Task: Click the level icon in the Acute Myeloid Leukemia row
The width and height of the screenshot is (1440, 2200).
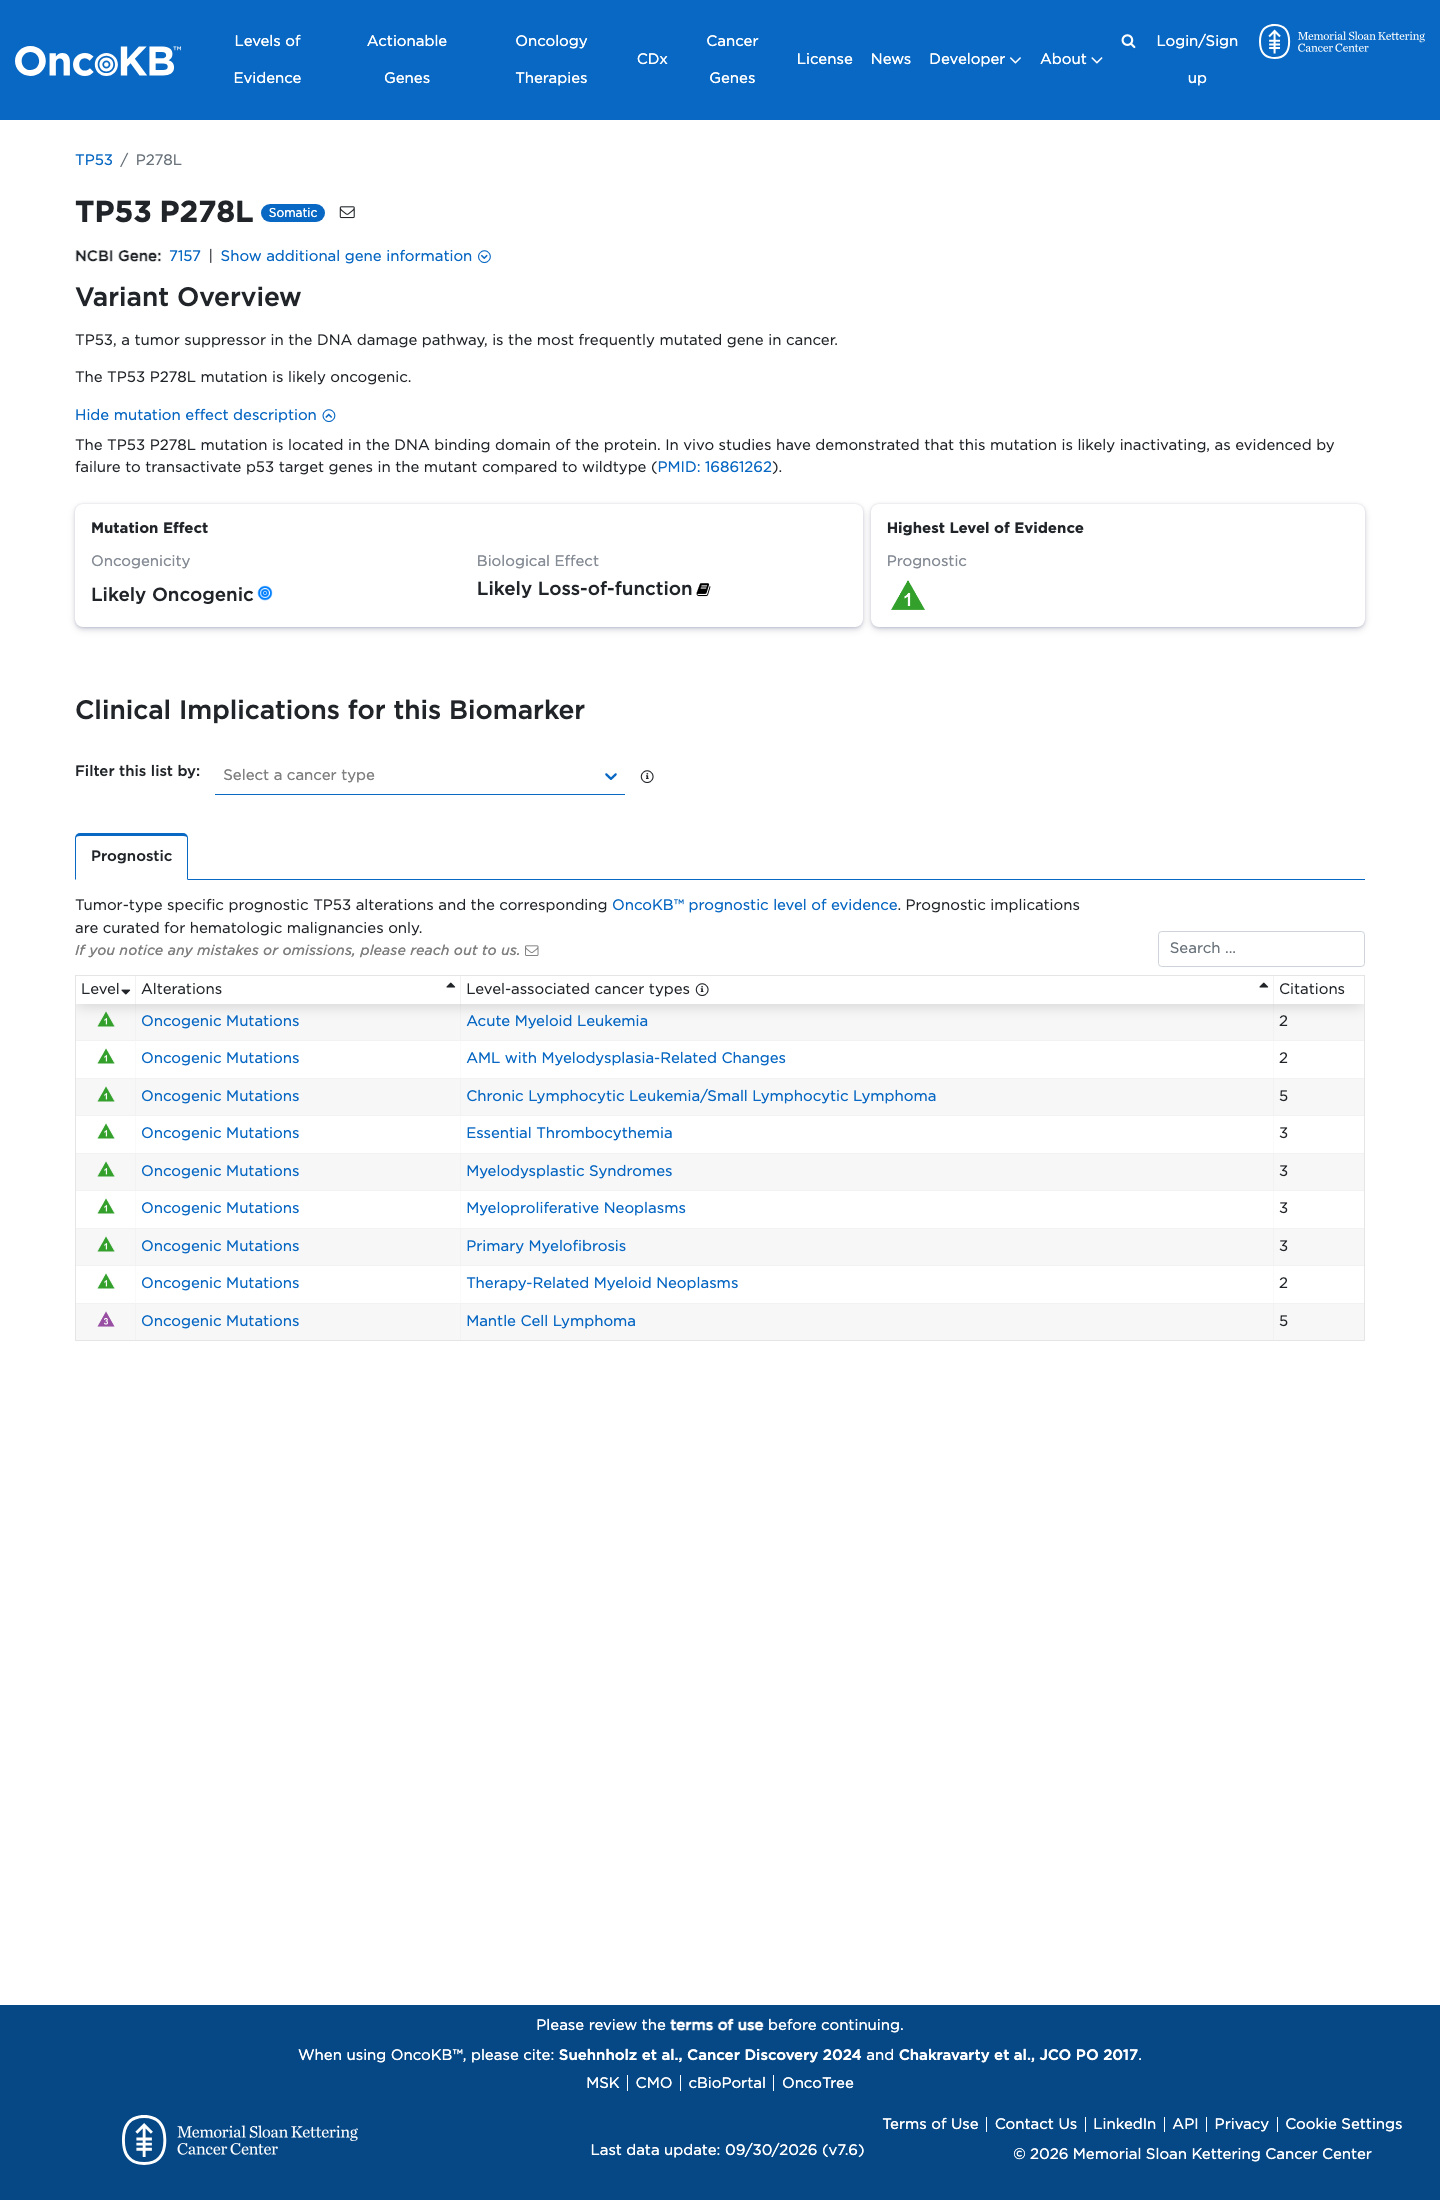Action: point(106,1020)
